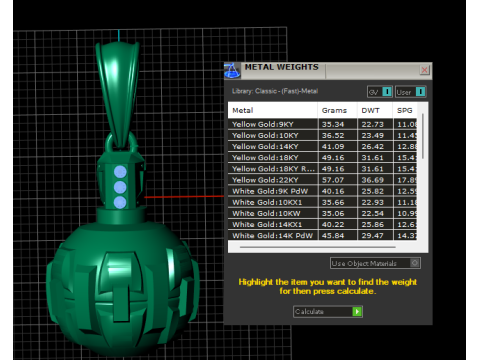The height and width of the screenshot is (360, 480).
Task: Select the Yellow Gold:14KY row
Action: coord(322,146)
